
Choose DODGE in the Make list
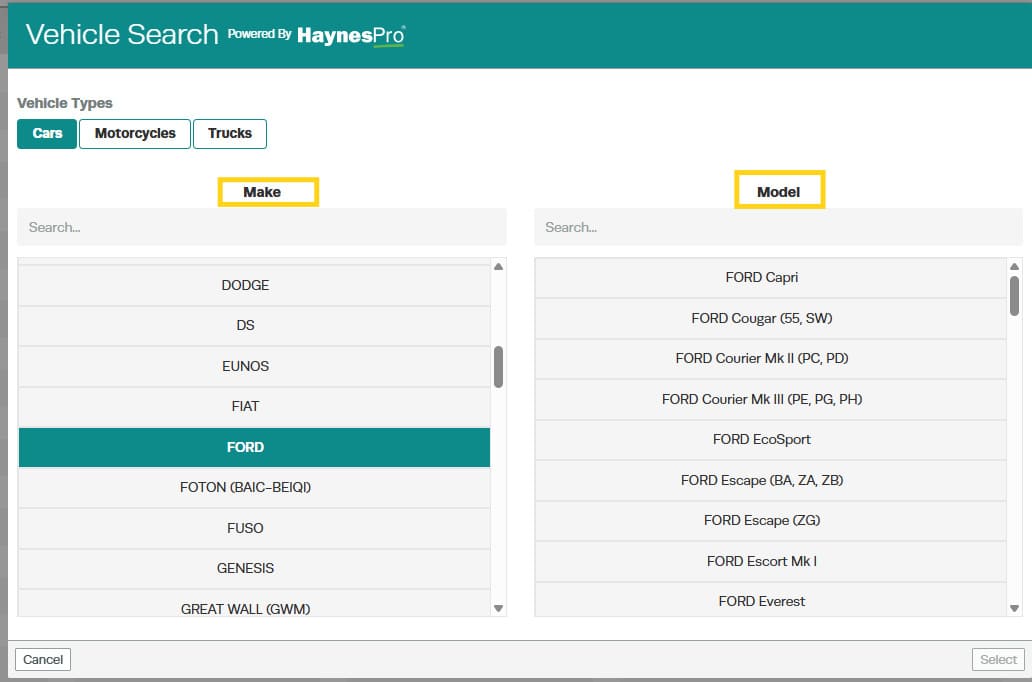pyautogui.click(x=254, y=286)
